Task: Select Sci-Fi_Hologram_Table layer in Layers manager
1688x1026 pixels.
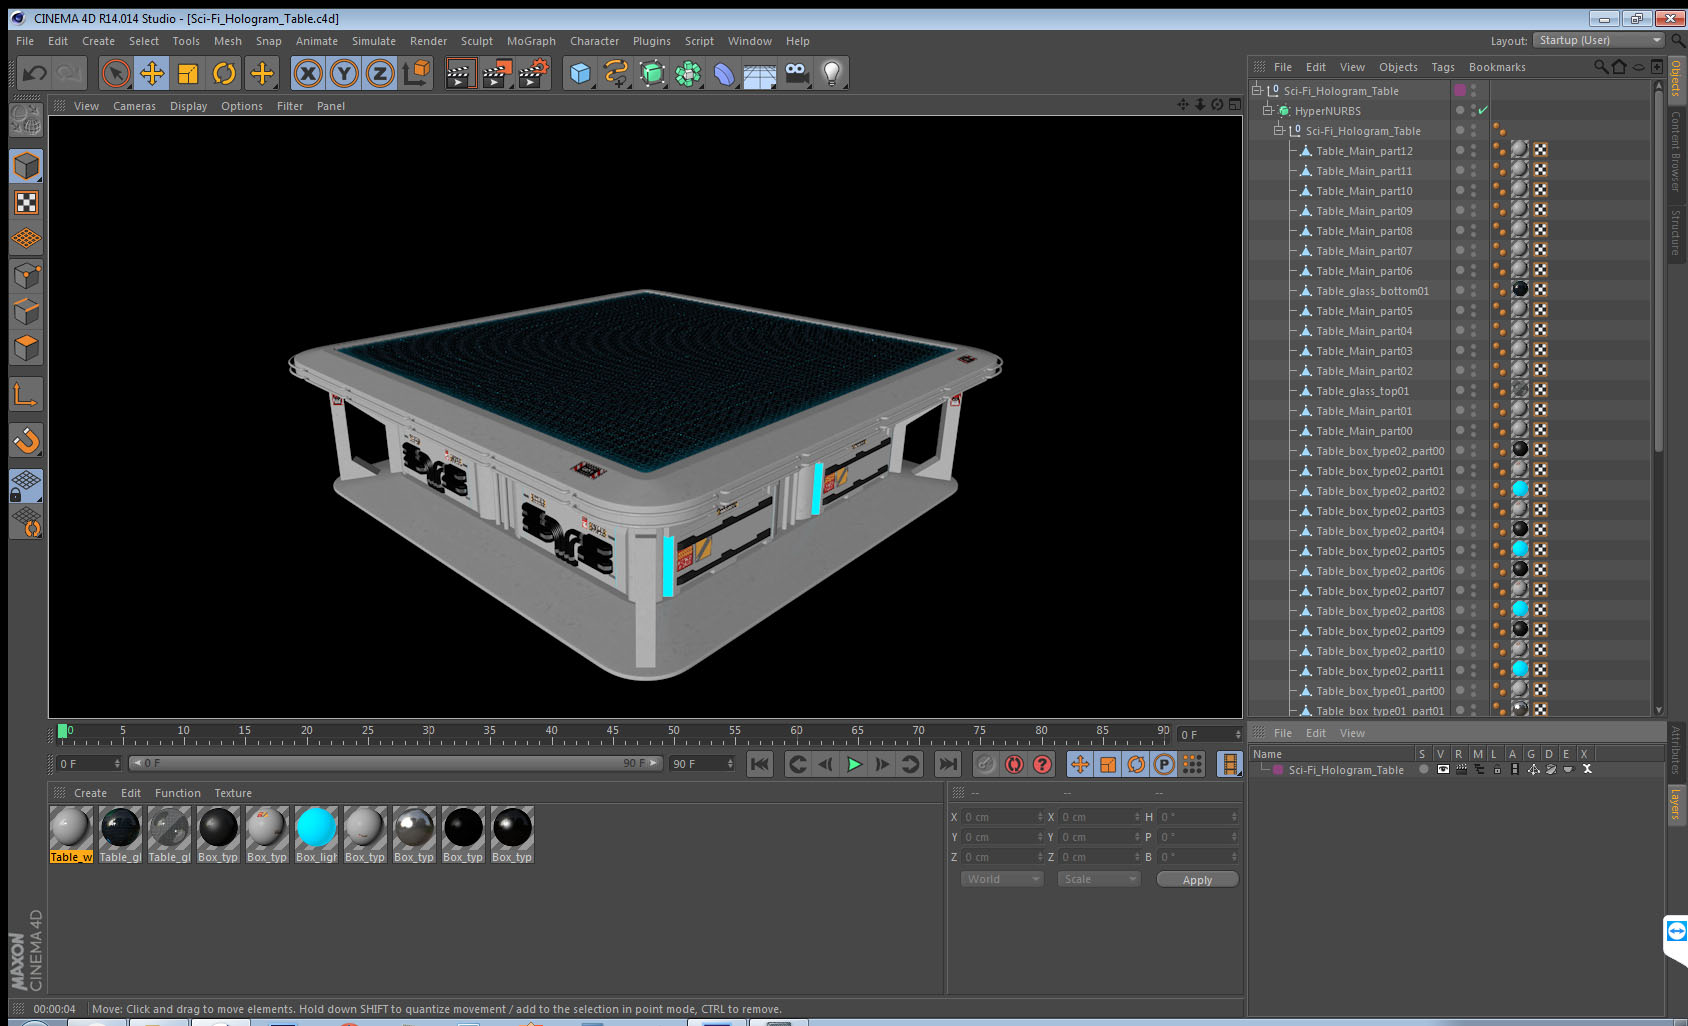Action: [1346, 770]
